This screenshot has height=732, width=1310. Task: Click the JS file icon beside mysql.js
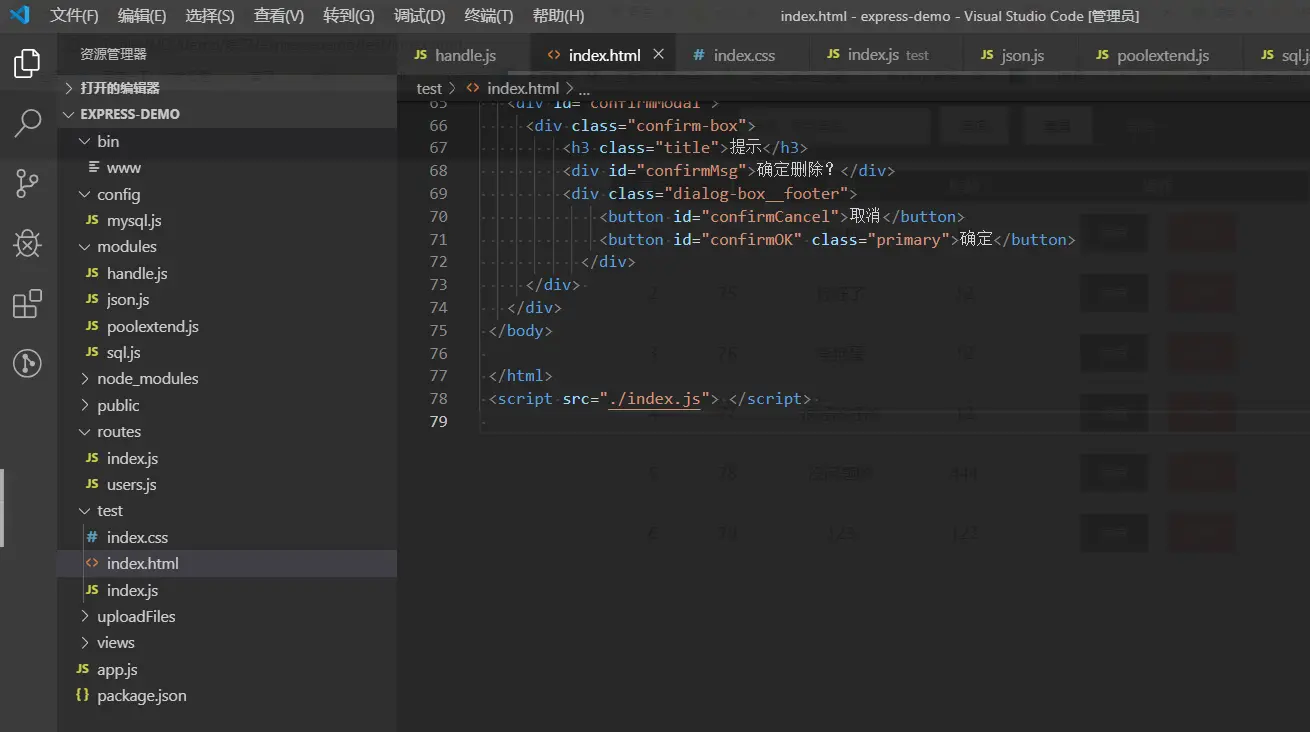point(92,220)
